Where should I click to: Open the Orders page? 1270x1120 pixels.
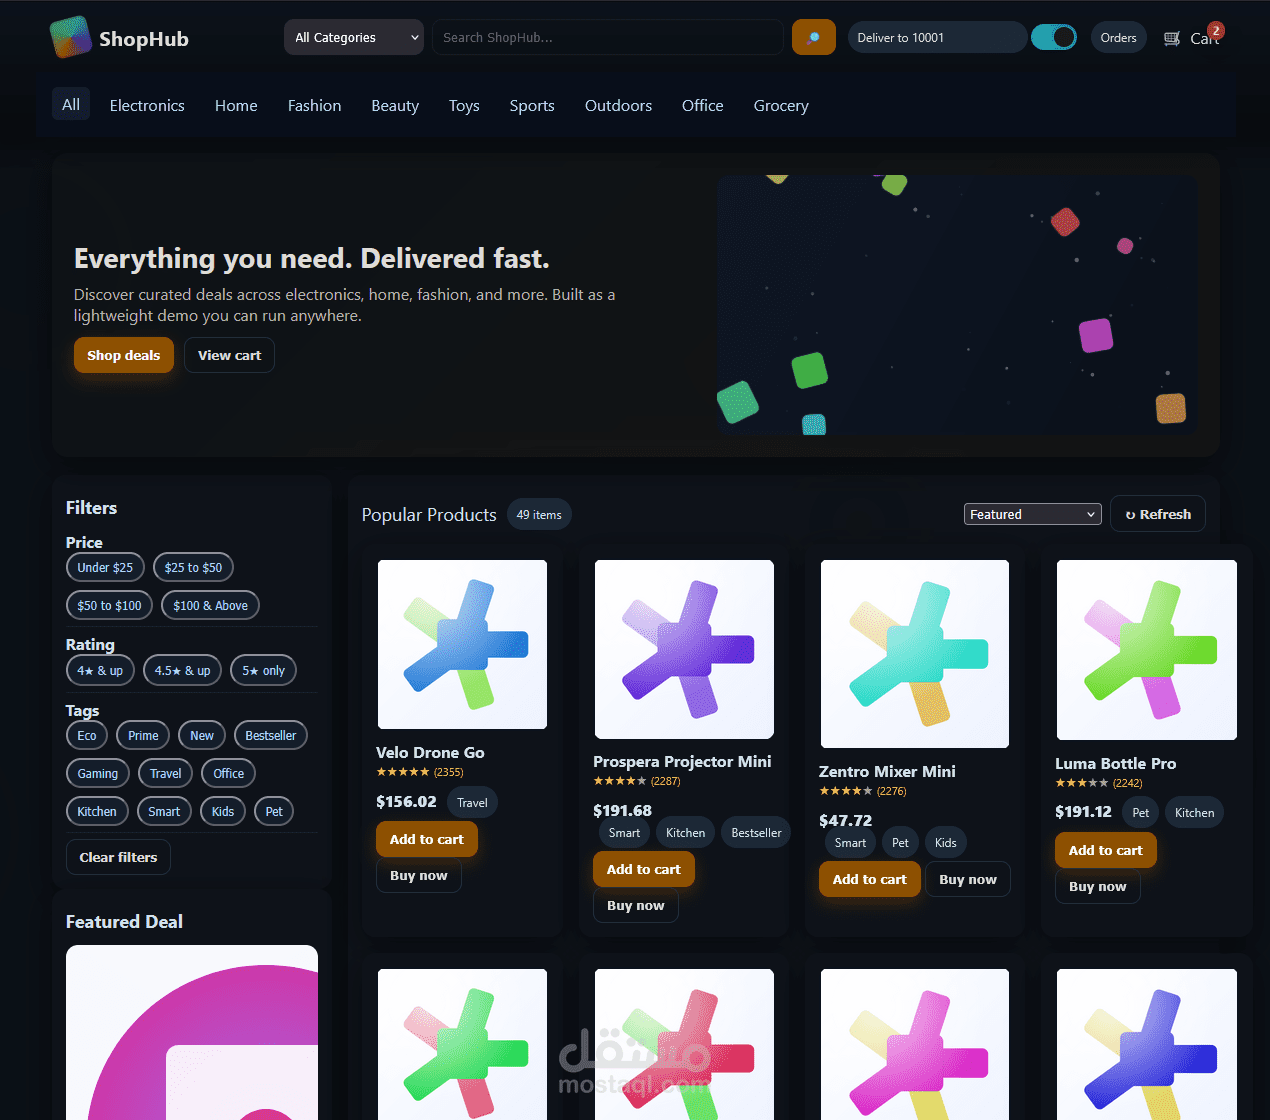[1119, 38]
